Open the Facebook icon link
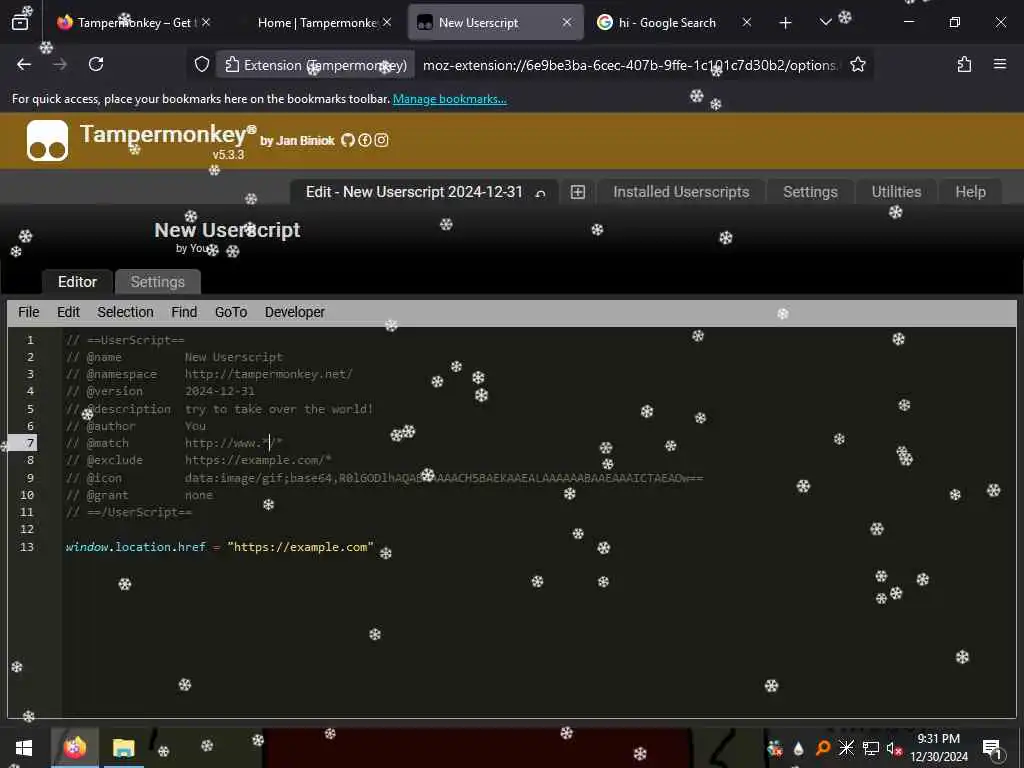This screenshot has width=1024, height=768. (x=364, y=140)
